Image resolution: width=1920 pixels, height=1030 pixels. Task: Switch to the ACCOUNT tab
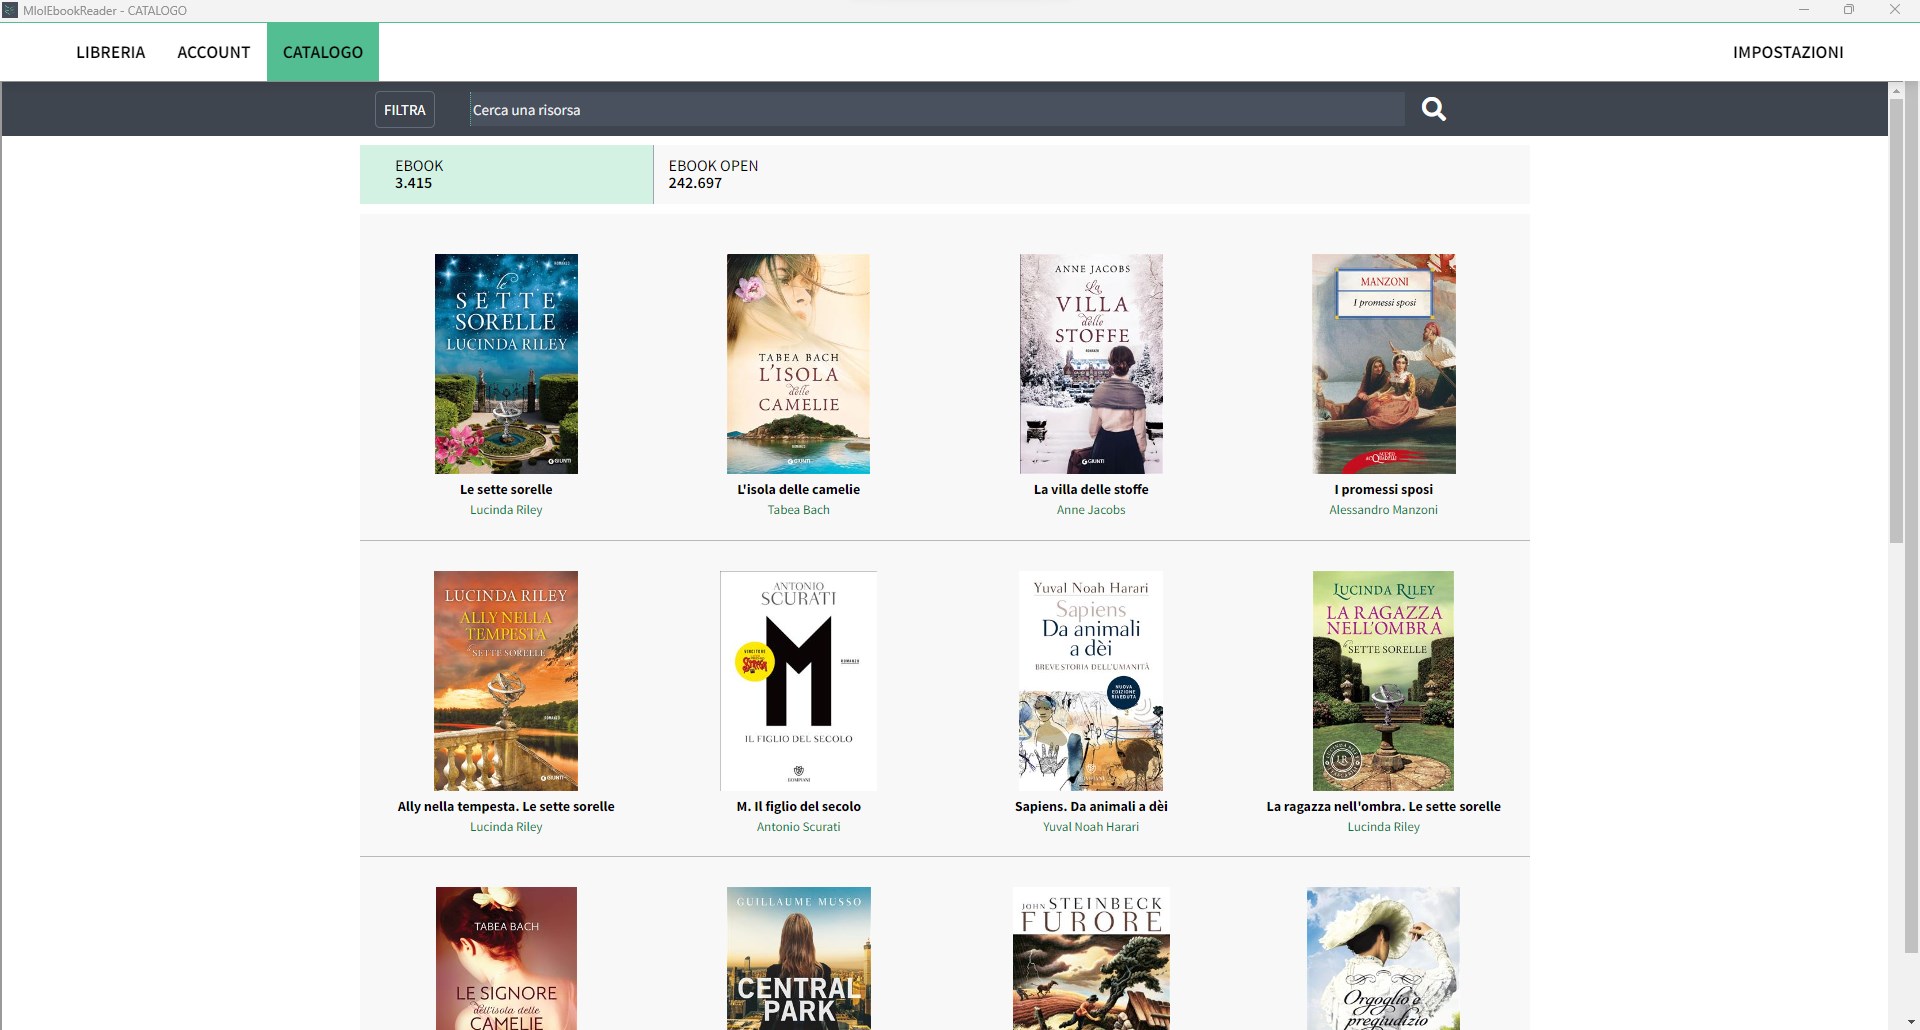pos(213,52)
